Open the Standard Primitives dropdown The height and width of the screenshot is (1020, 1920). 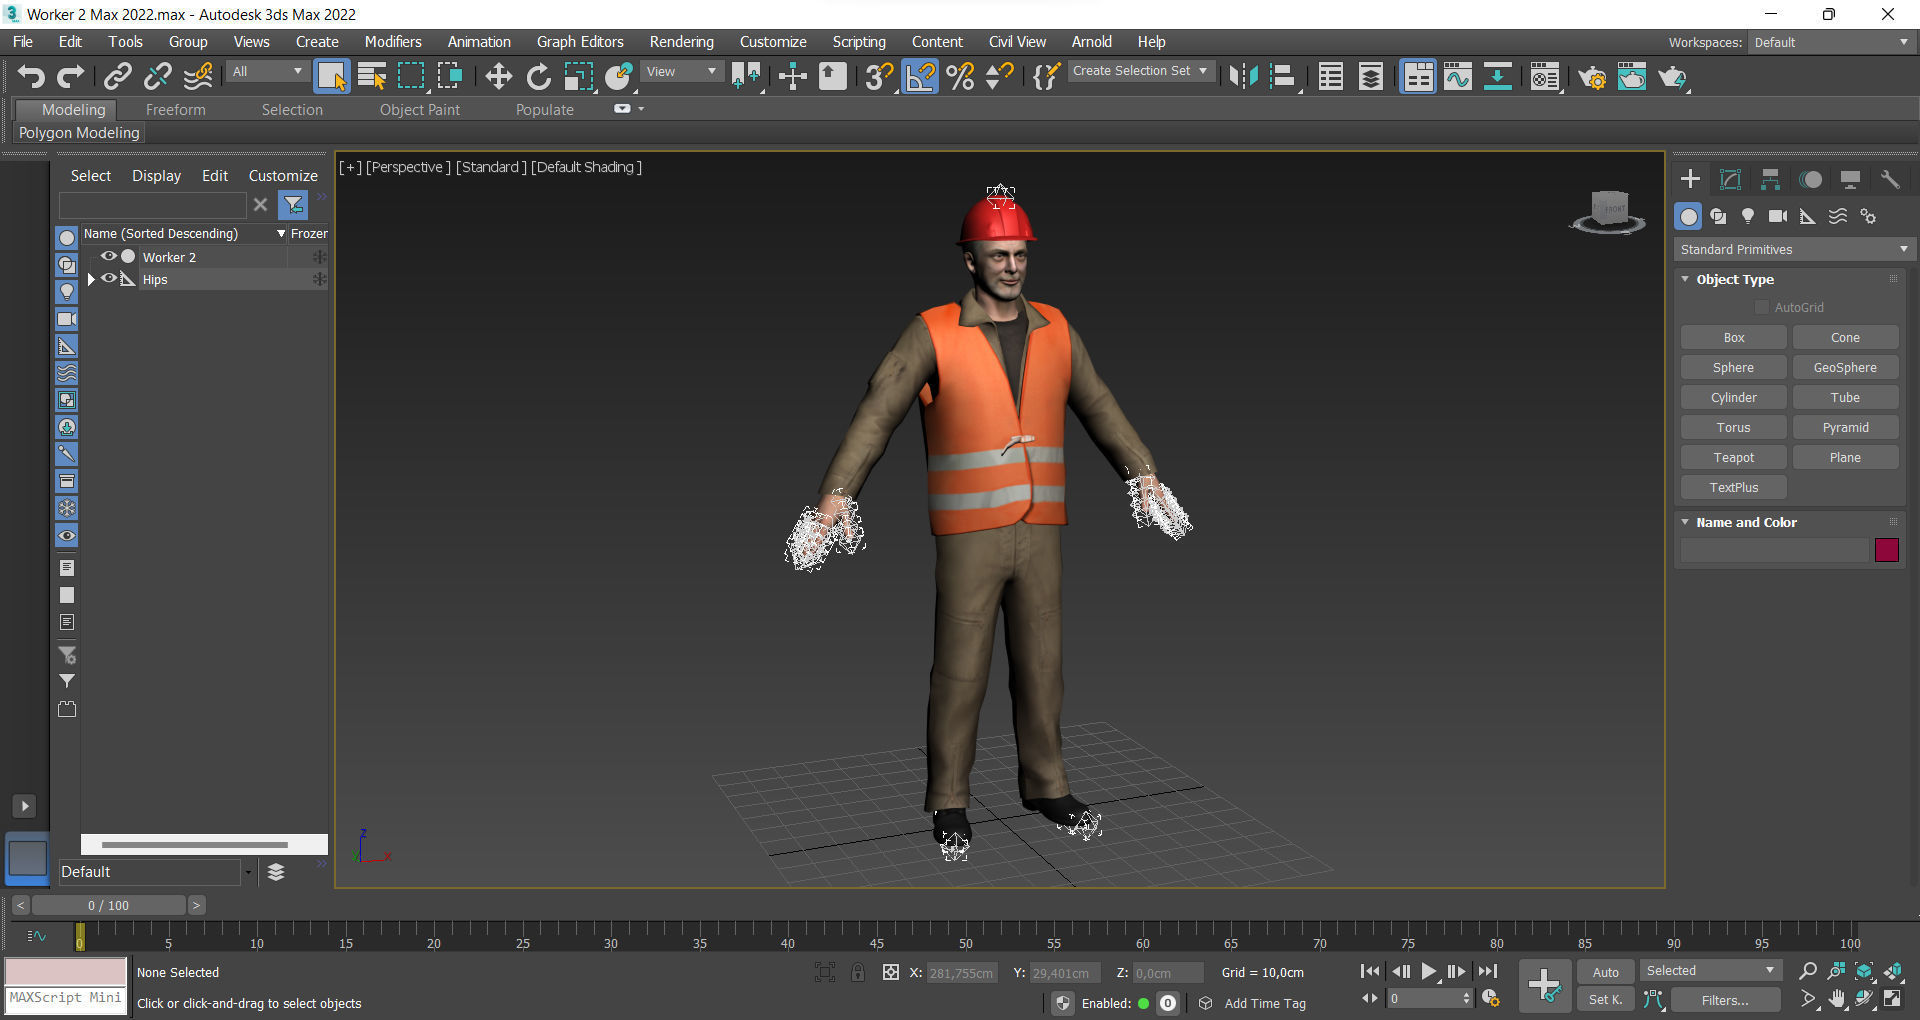click(1794, 249)
